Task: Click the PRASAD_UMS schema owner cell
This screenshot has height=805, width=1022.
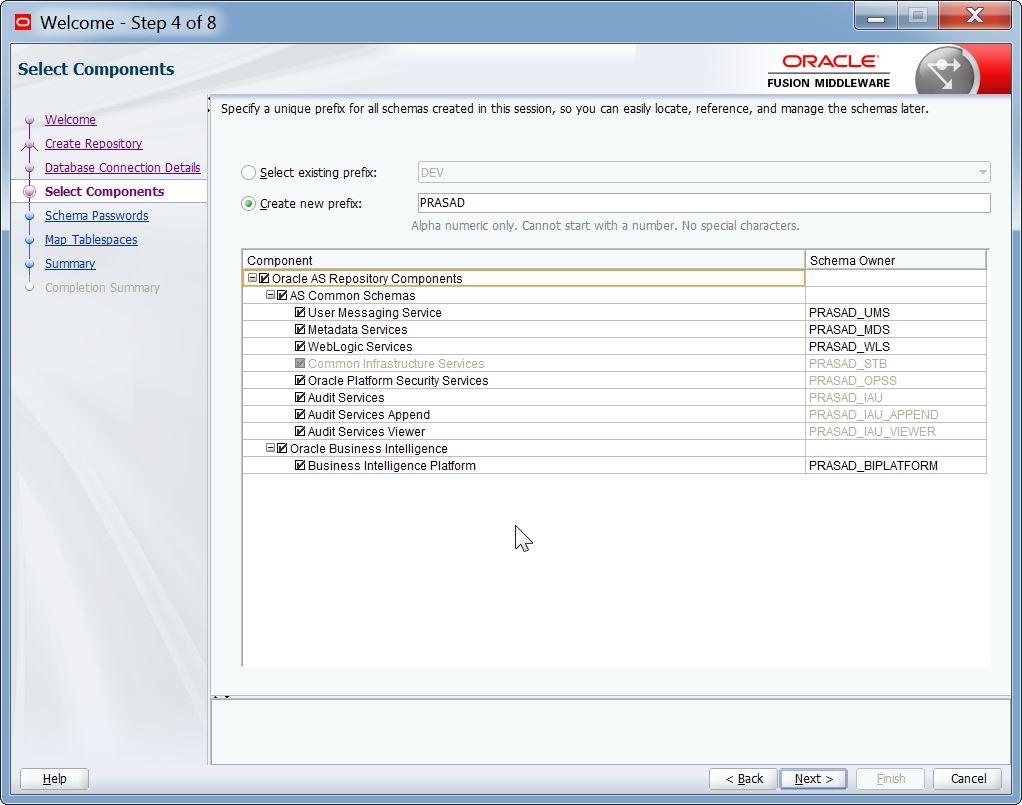Action: click(896, 313)
